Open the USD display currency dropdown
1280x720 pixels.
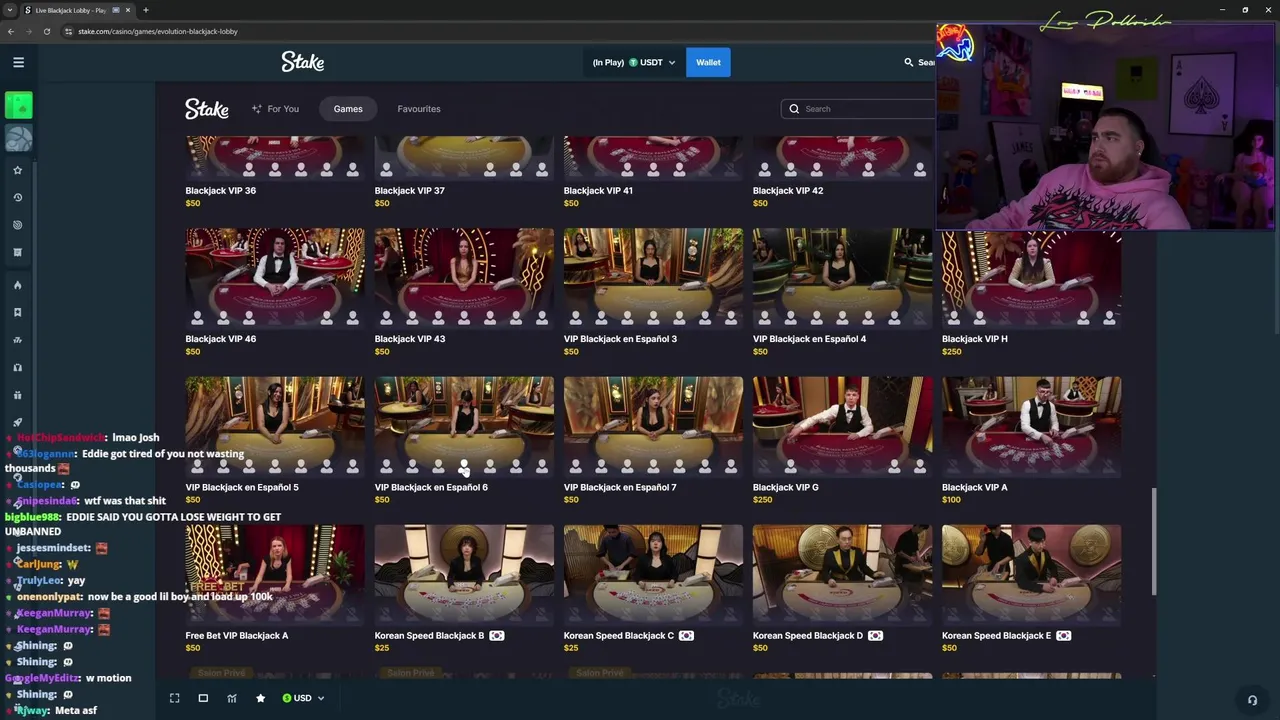pos(303,698)
